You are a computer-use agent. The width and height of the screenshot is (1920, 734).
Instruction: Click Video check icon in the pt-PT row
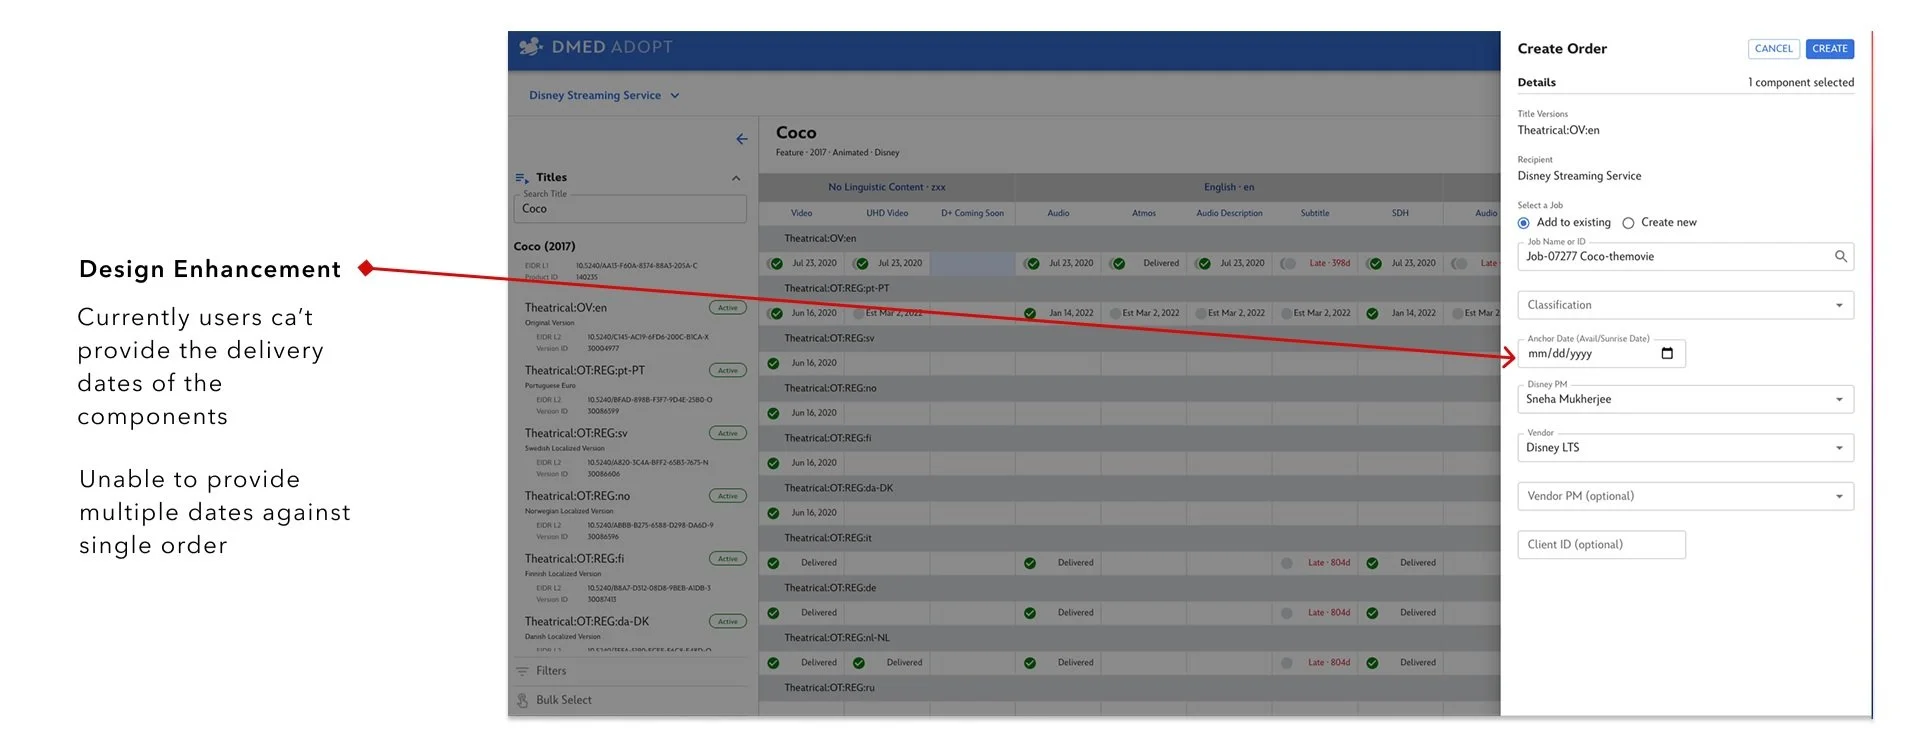coord(776,314)
